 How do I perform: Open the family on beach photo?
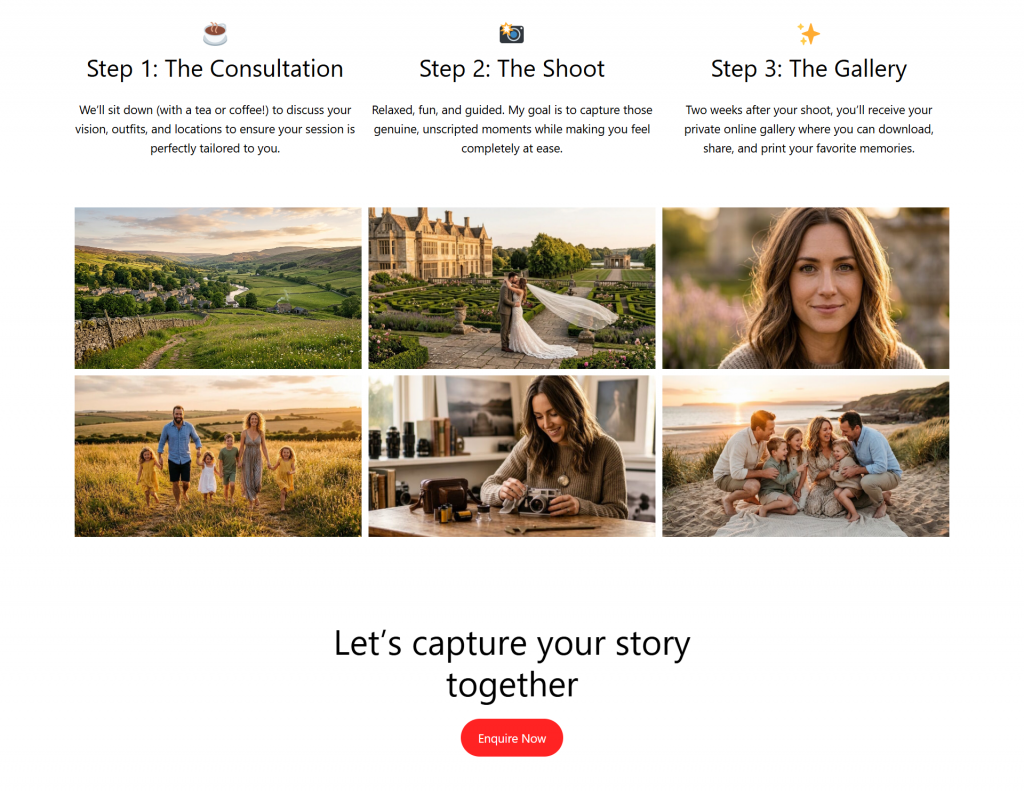806,456
